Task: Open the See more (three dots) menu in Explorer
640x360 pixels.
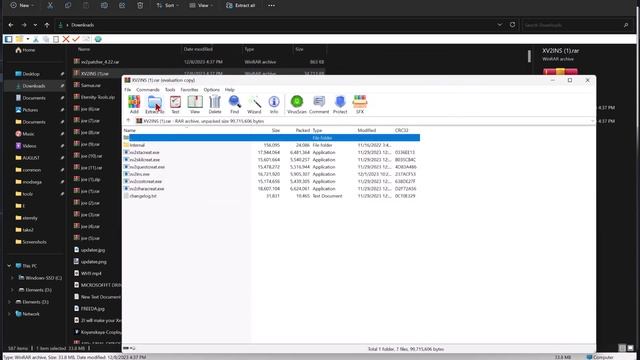Action: [271, 5]
